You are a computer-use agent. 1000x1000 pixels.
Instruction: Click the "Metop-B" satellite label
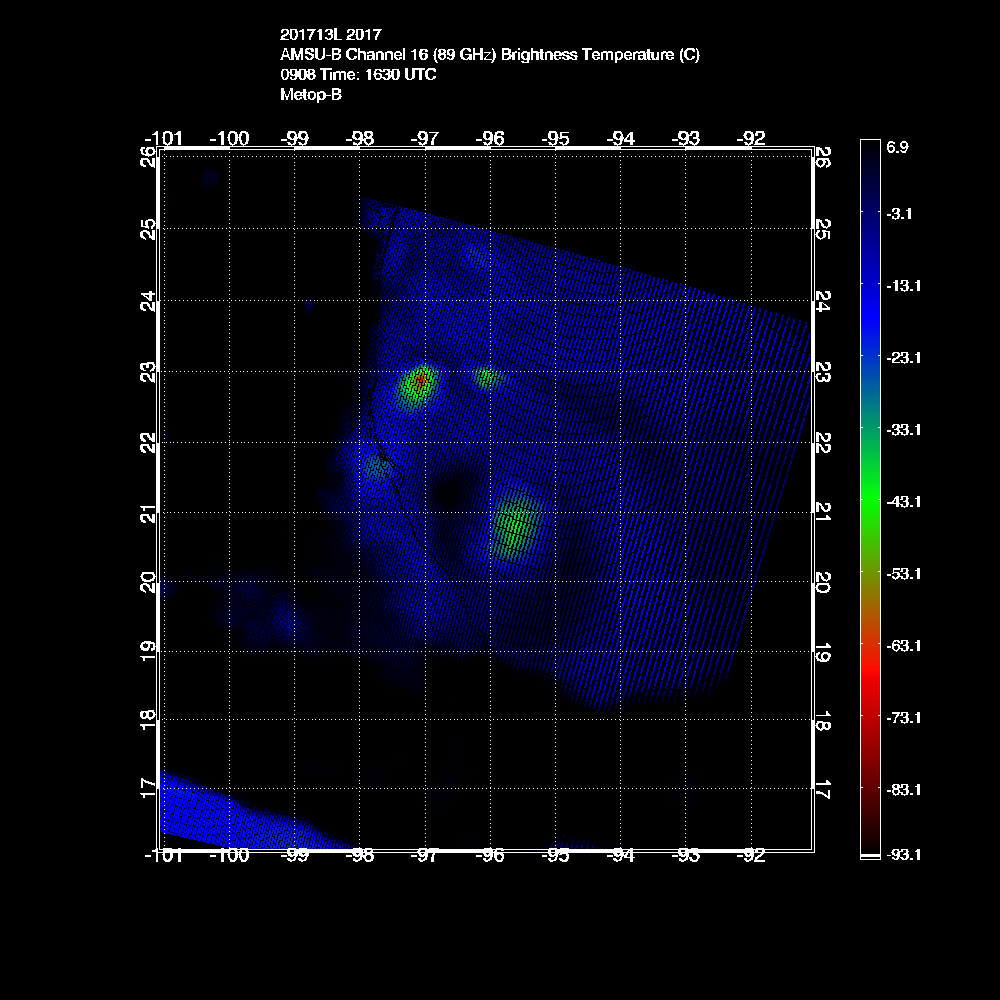point(311,94)
